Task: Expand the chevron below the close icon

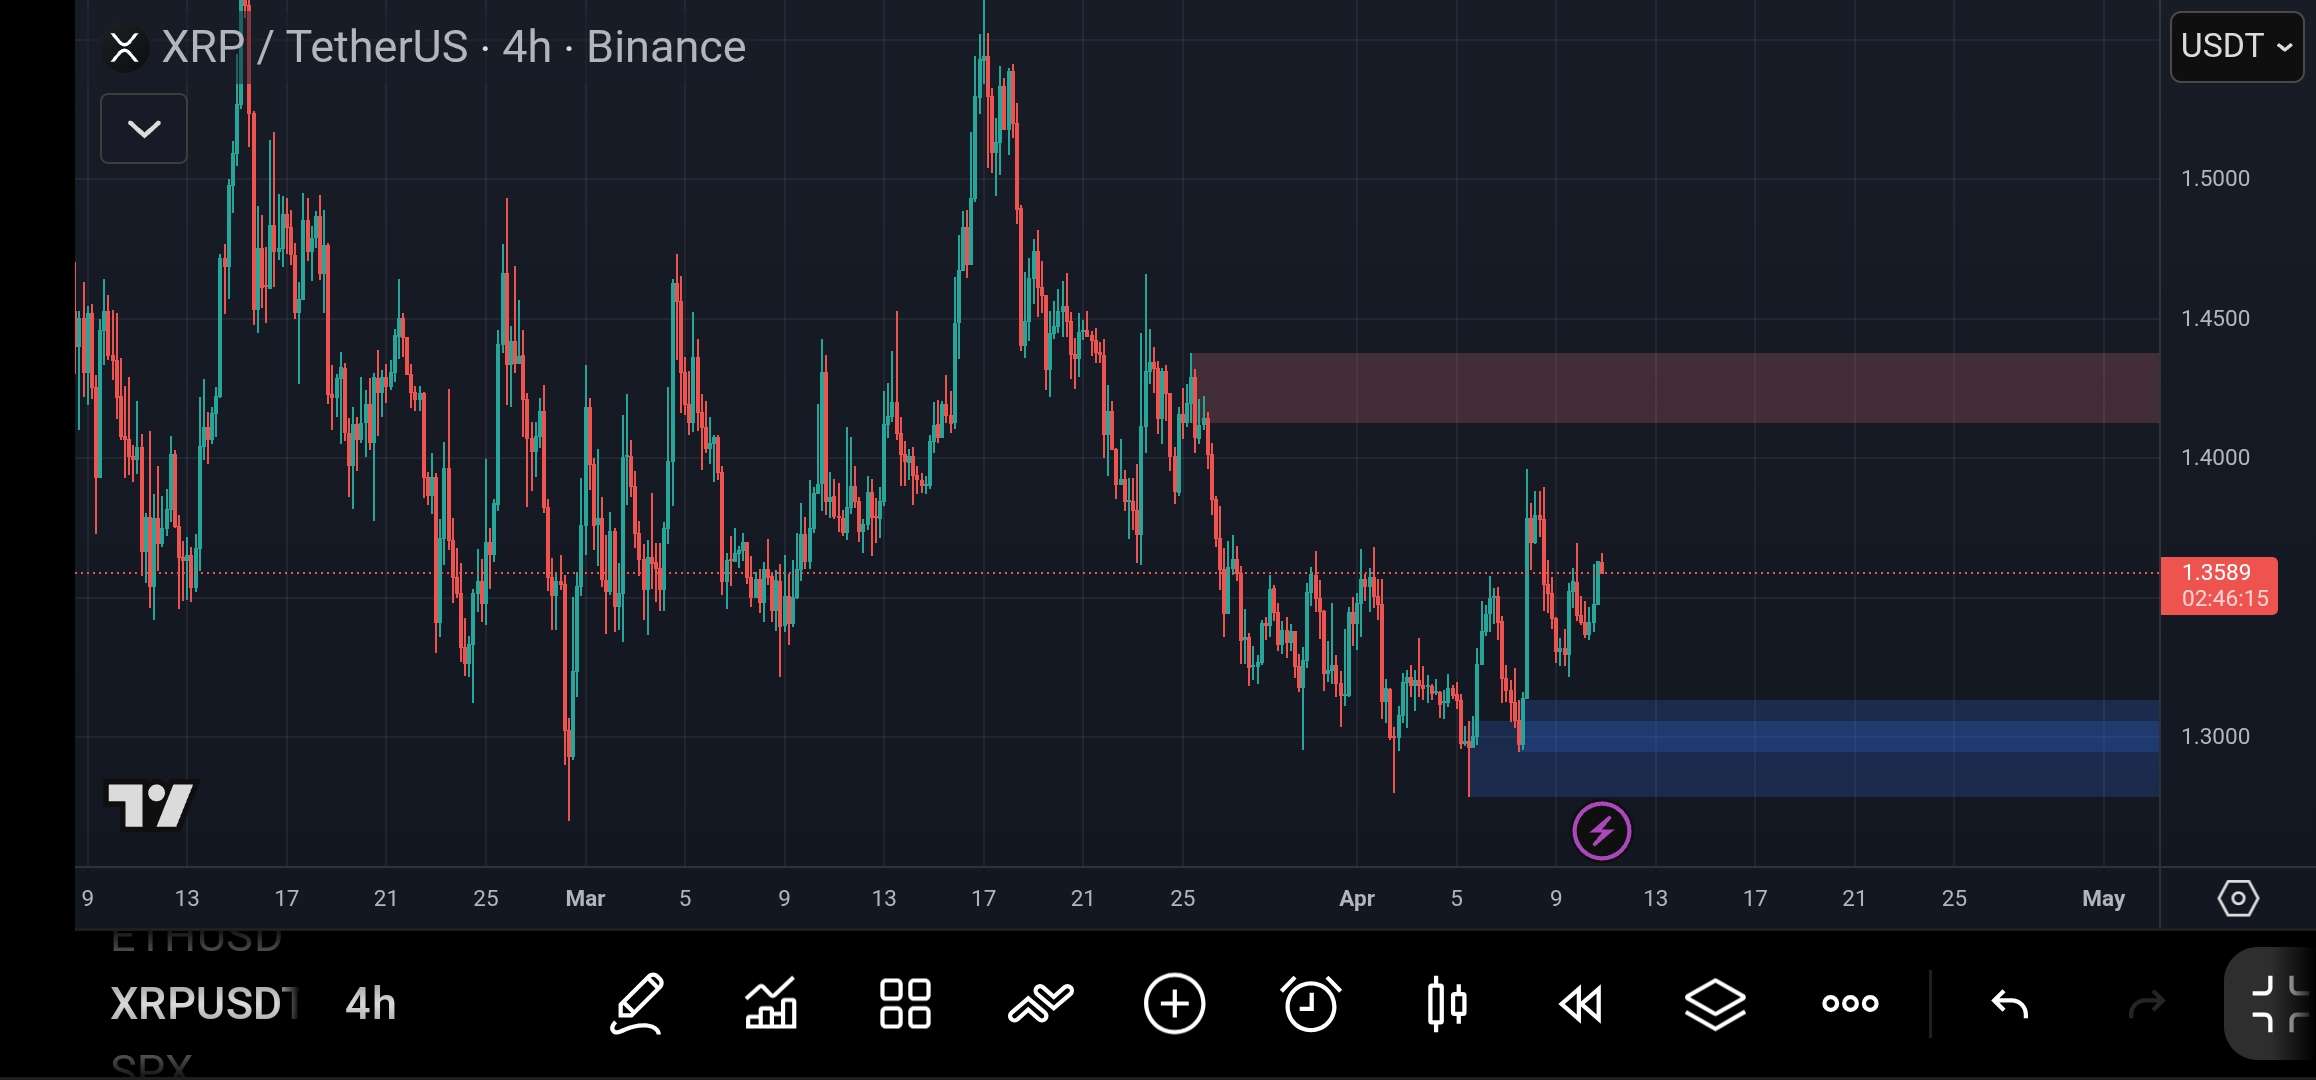Action: [143, 128]
